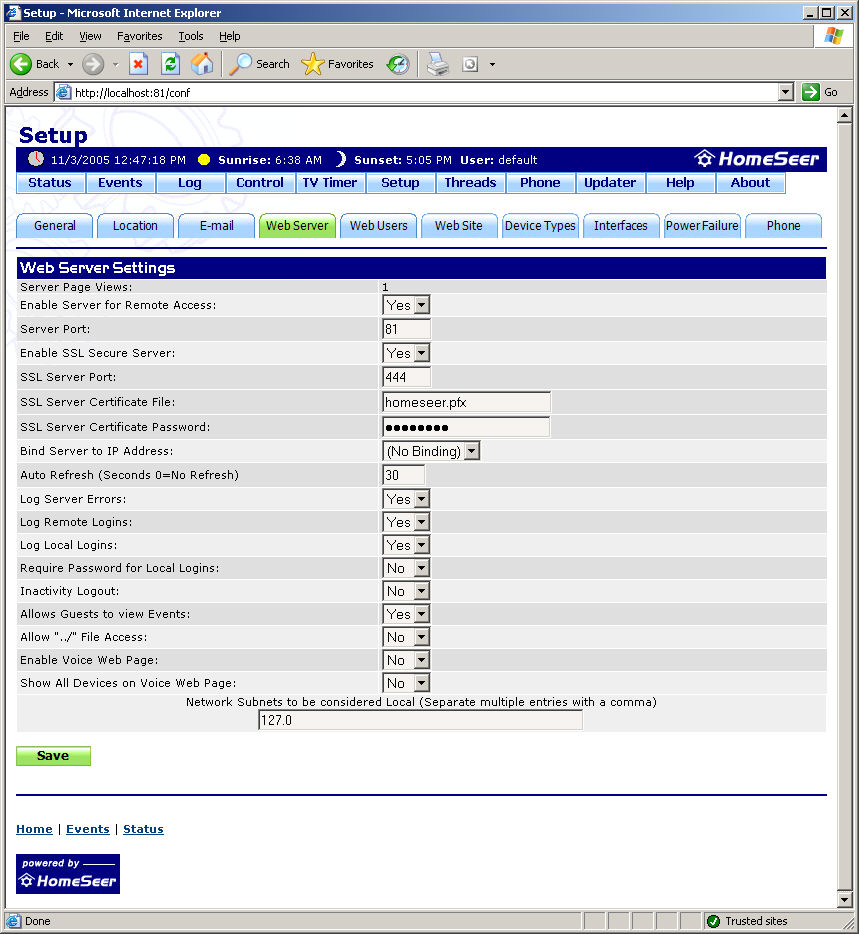
Task: Open the Help menu in the menu bar
Action: coord(229,36)
